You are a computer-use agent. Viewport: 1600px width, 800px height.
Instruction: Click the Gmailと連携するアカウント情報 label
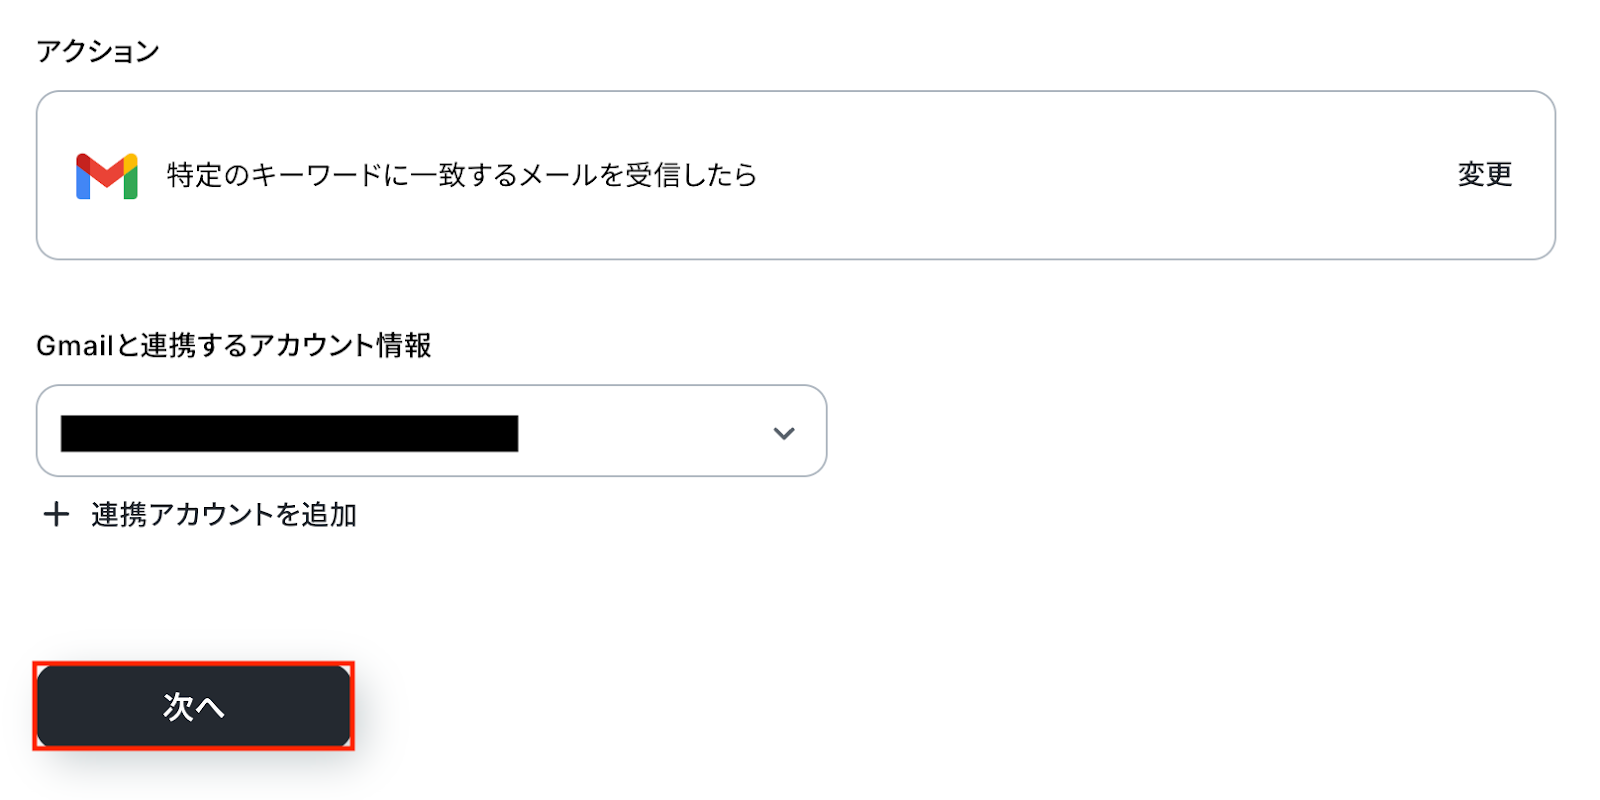point(233,345)
